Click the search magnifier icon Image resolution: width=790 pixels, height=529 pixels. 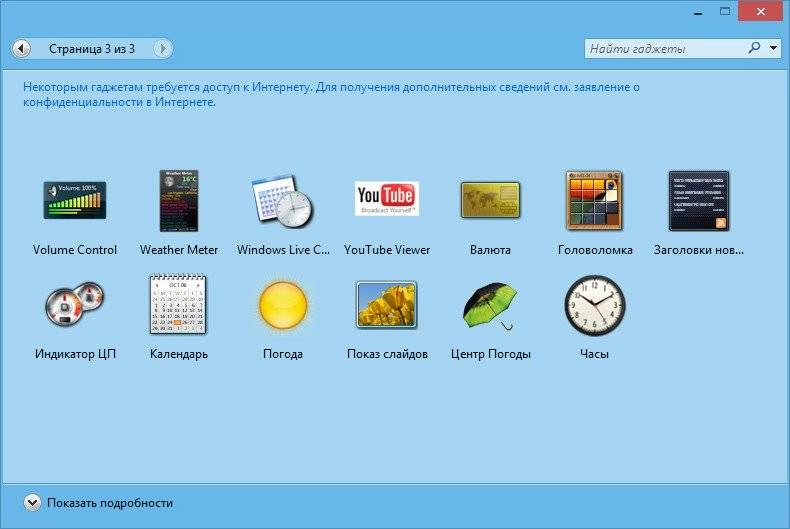pos(754,48)
